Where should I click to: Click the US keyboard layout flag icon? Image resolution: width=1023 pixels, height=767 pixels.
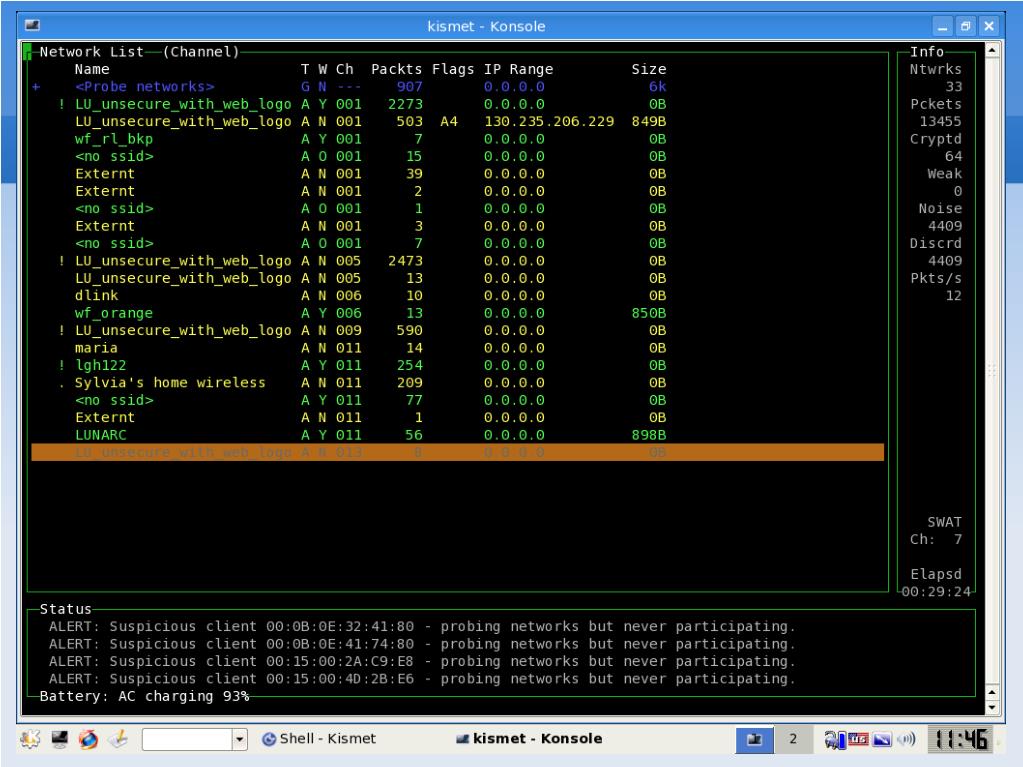pos(858,739)
